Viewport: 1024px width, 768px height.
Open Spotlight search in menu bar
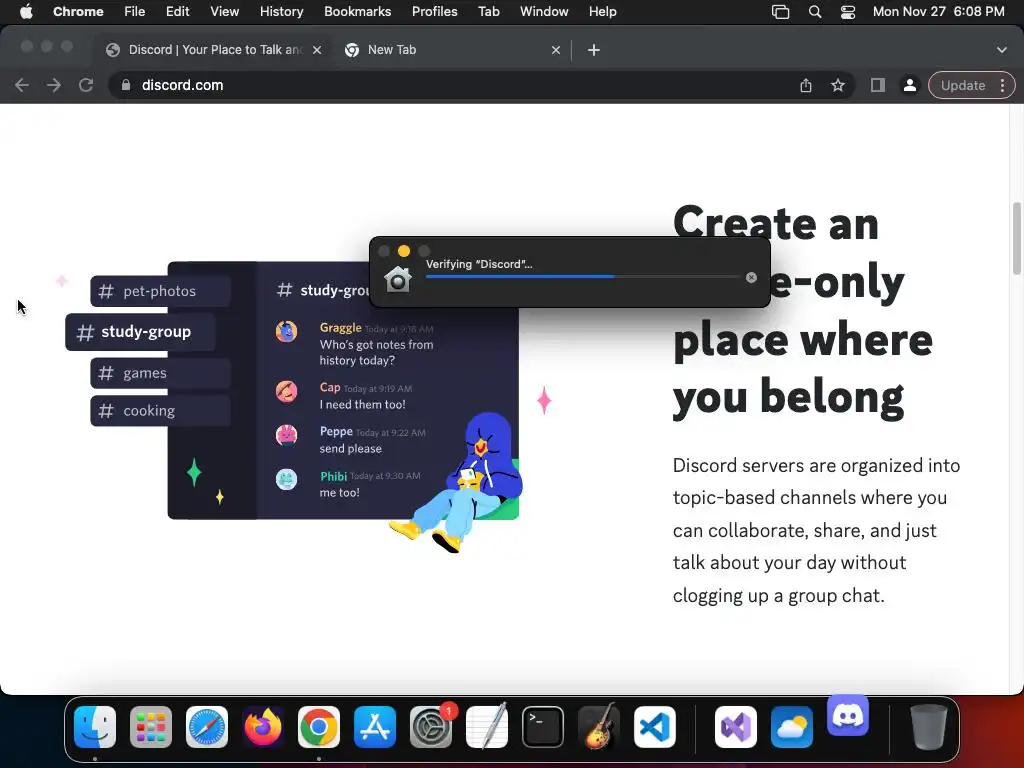(814, 12)
